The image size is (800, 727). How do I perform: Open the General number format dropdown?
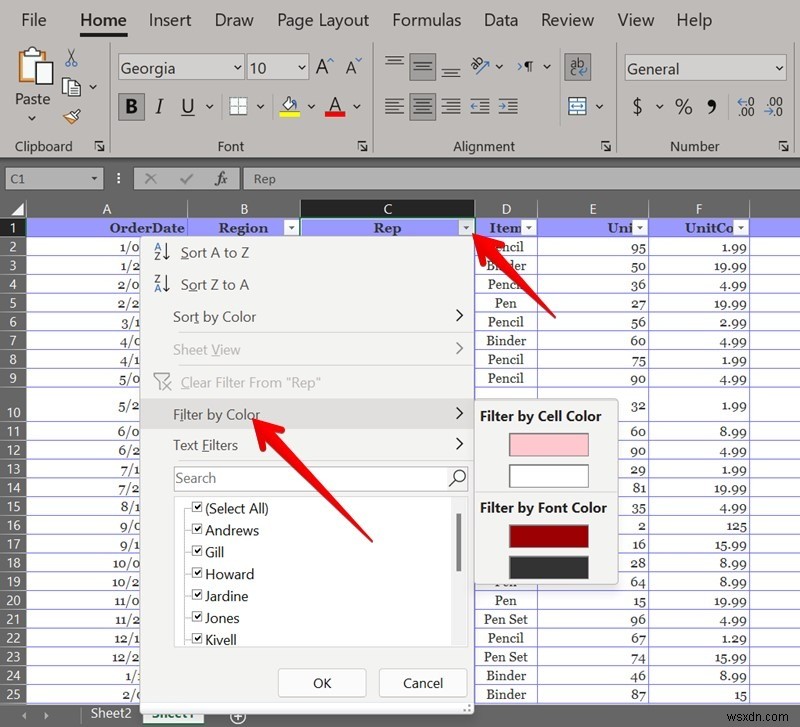781,67
